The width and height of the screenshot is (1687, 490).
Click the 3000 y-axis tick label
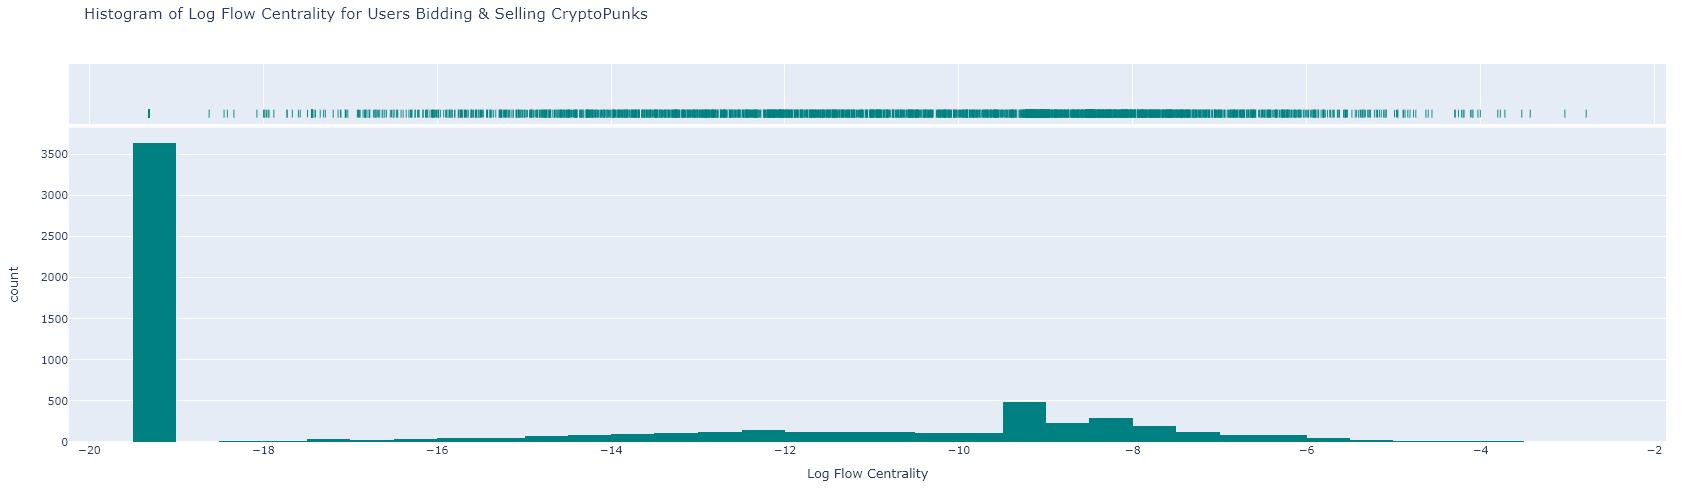pos(55,196)
